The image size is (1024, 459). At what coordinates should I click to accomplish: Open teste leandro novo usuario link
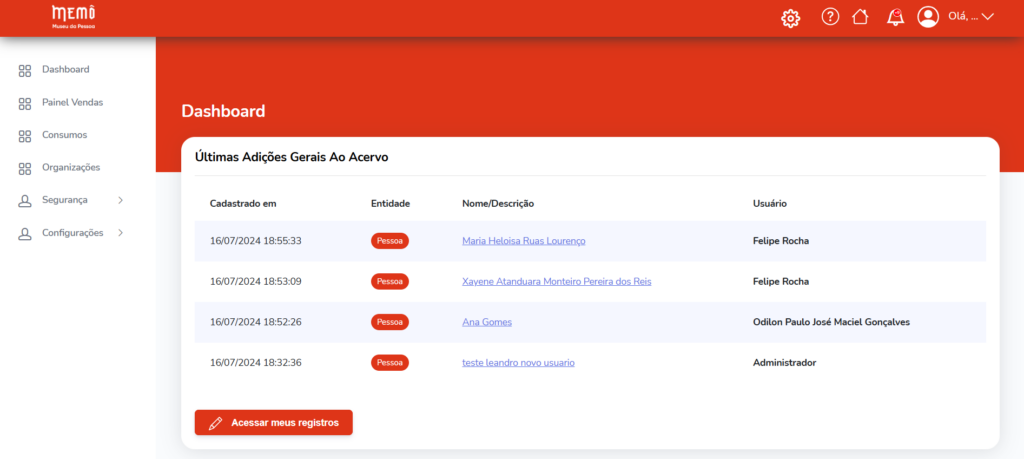(518, 363)
